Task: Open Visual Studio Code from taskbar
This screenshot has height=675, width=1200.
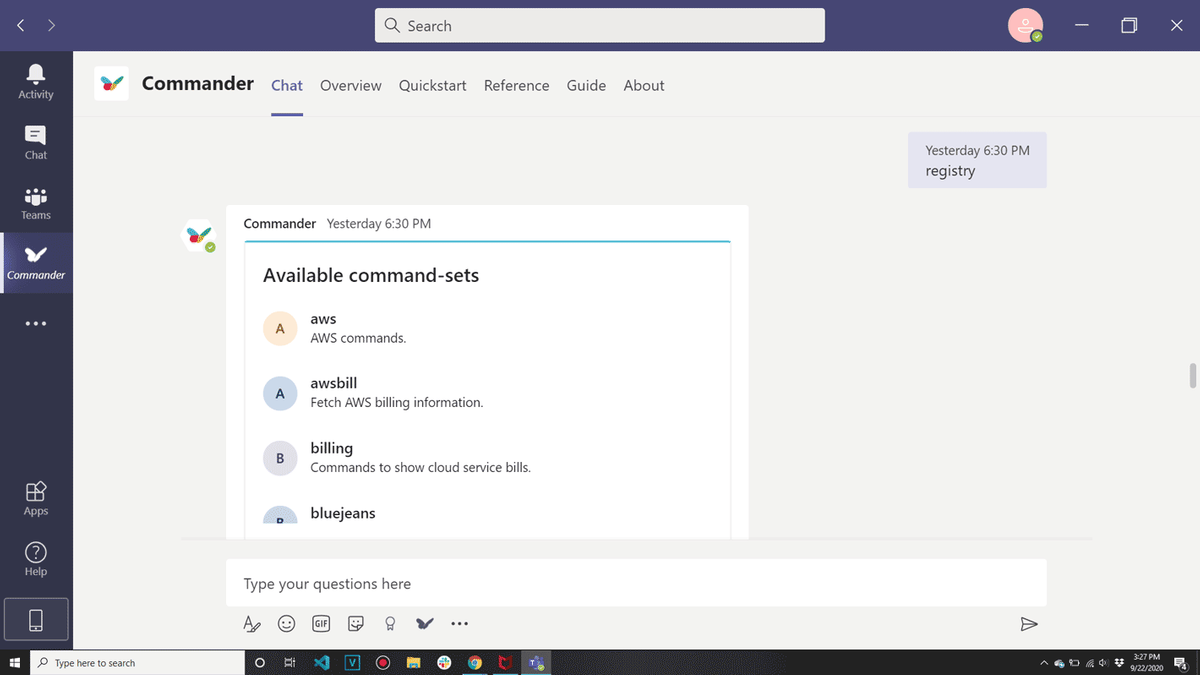Action: (321, 662)
